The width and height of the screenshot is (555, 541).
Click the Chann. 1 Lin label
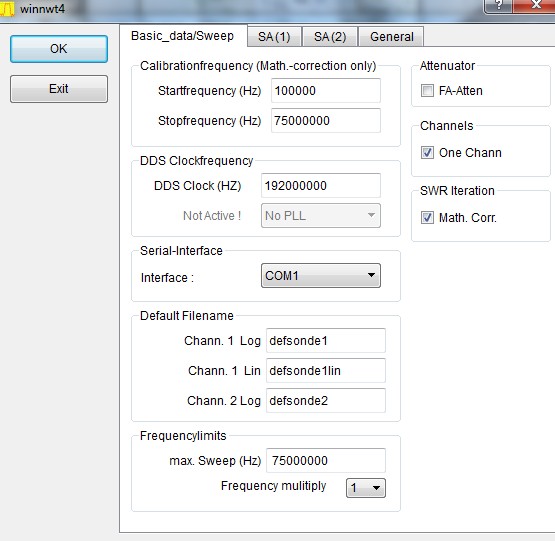click(x=224, y=371)
